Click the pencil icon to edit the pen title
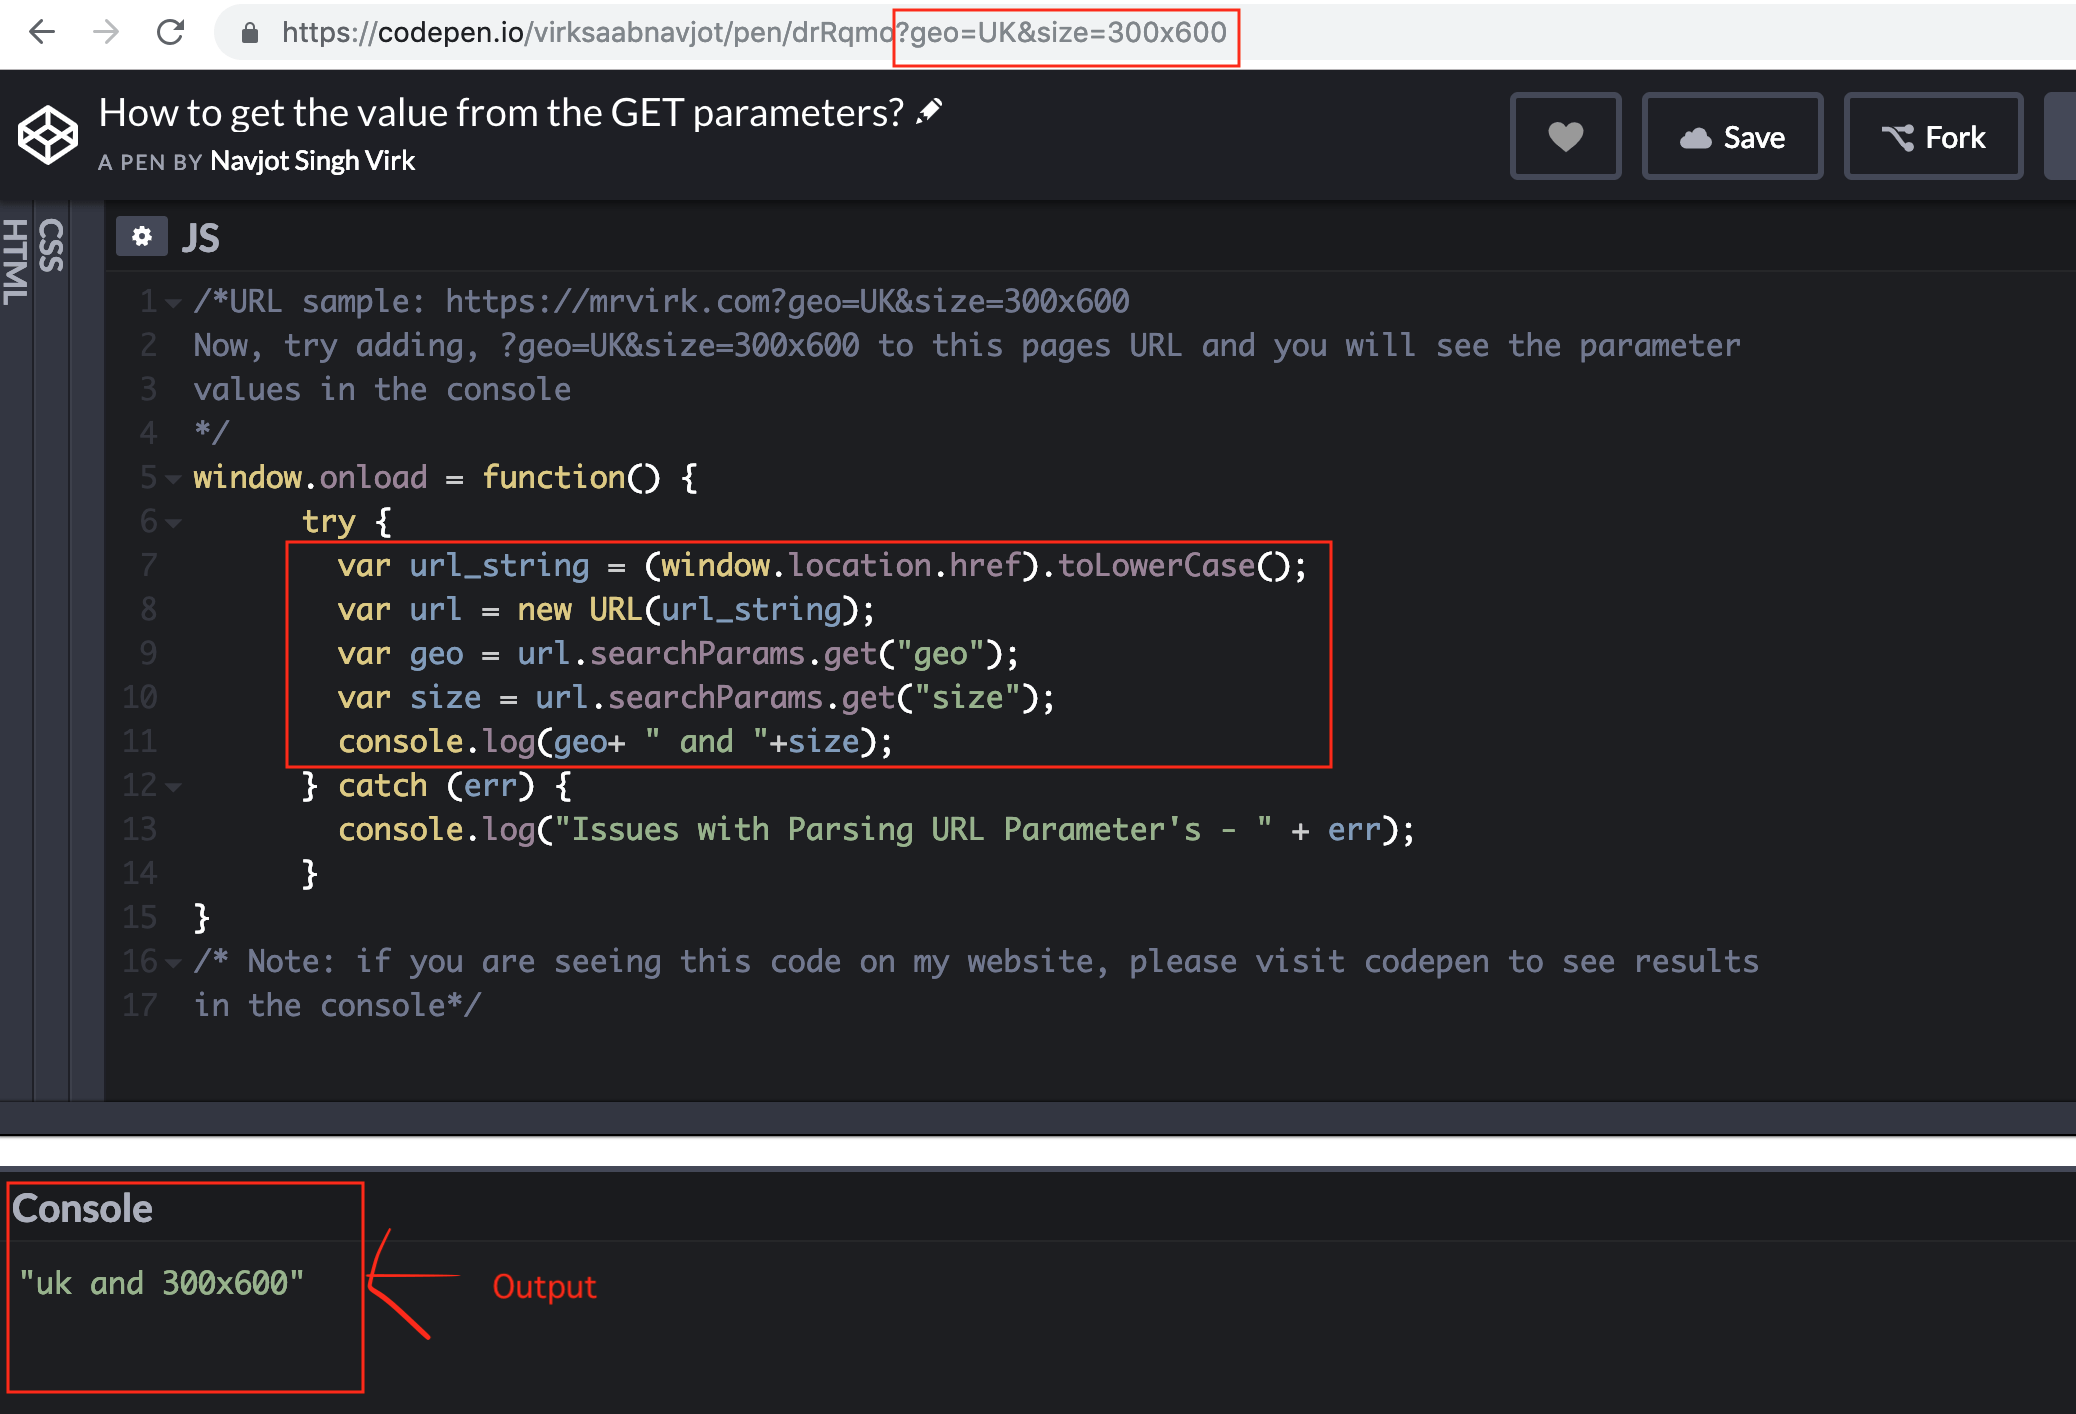 927,111
